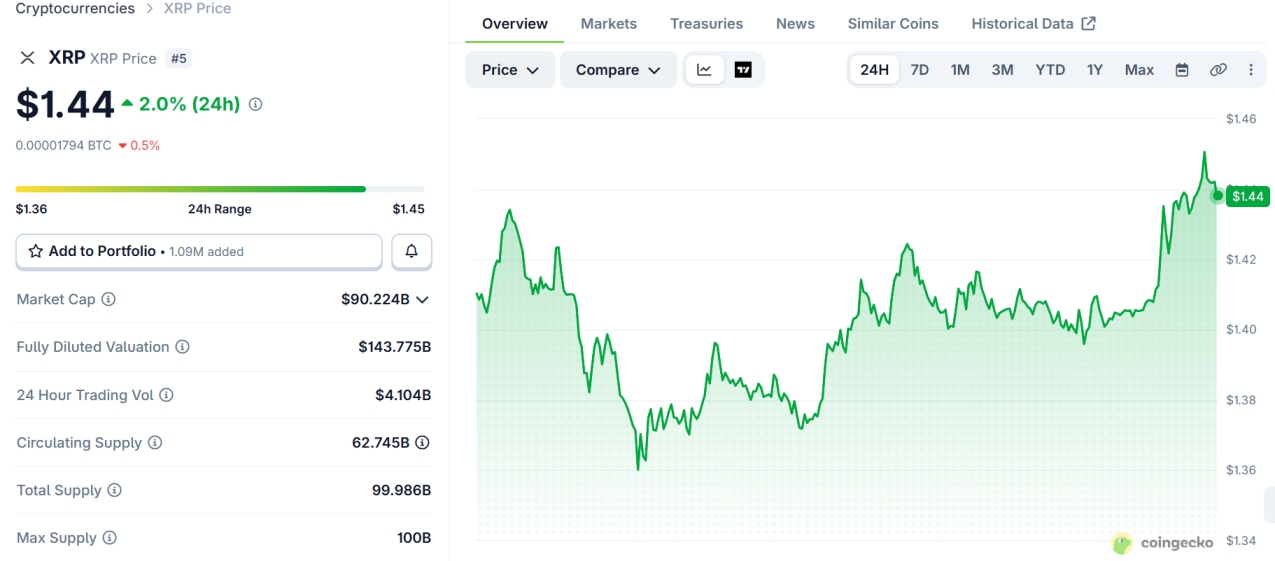Click the Cryptocurrencies breadcrumb link

tap(75, 8)
